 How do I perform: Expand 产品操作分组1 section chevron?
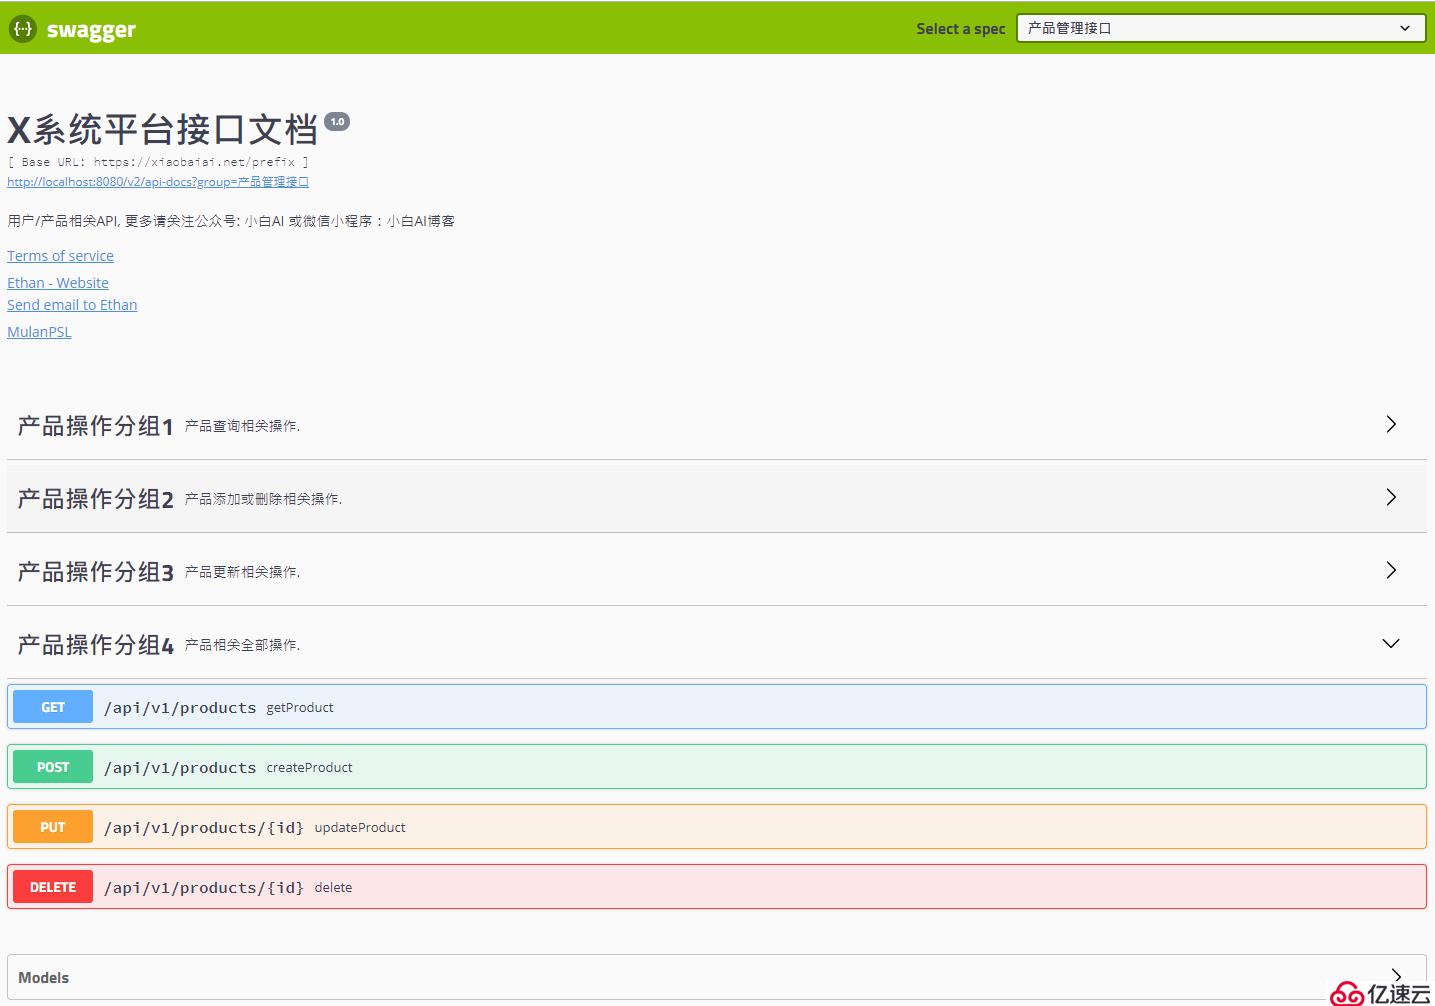coord(1391,424)
